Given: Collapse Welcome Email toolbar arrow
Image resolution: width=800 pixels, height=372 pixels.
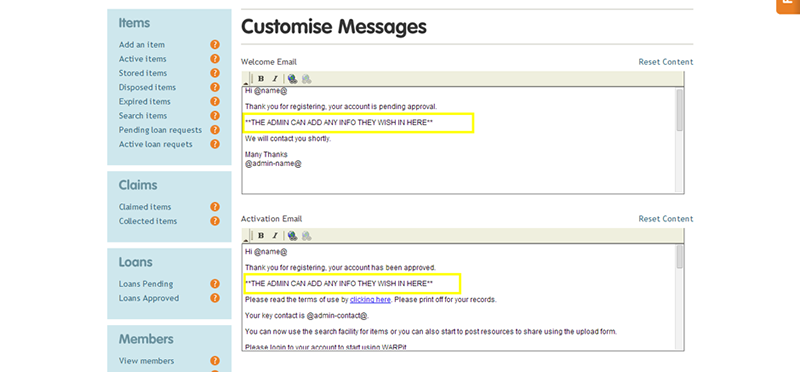Looking at the screenshot, I should coord(245,82).
